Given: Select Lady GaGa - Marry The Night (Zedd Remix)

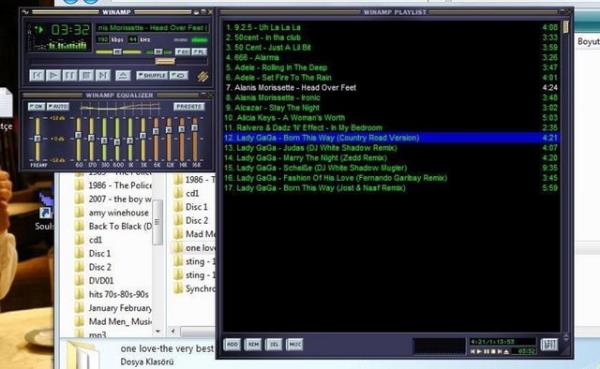Looking at the screenshot, I should point(391,158).
